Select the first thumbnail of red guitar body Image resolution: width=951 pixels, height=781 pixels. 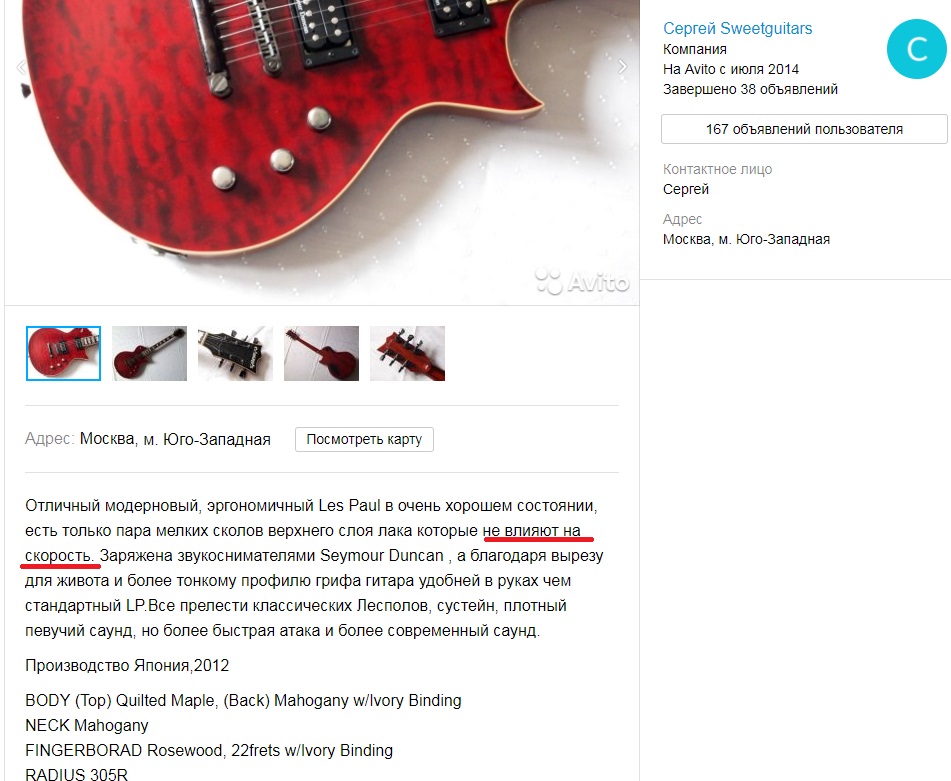click(x=64, y=354)
